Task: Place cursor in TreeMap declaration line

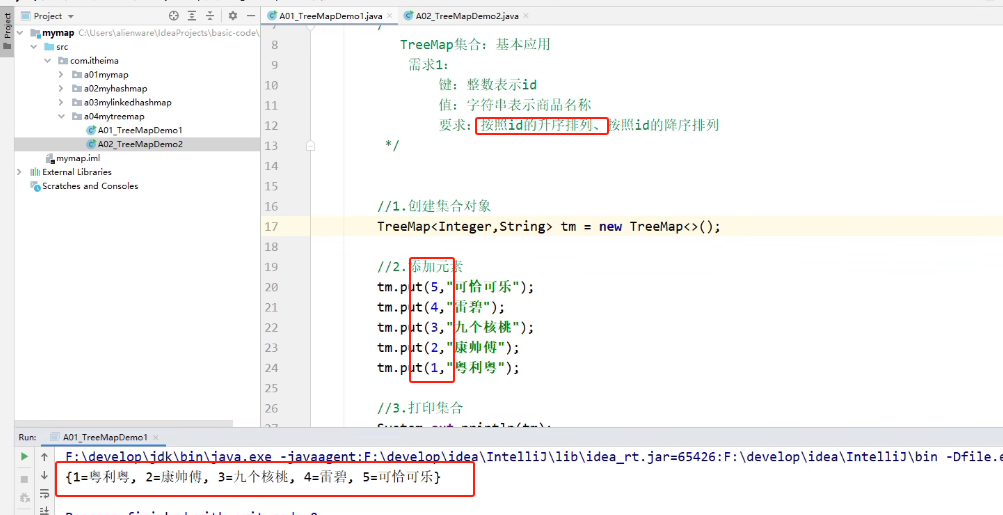Action: click(548, 226)
